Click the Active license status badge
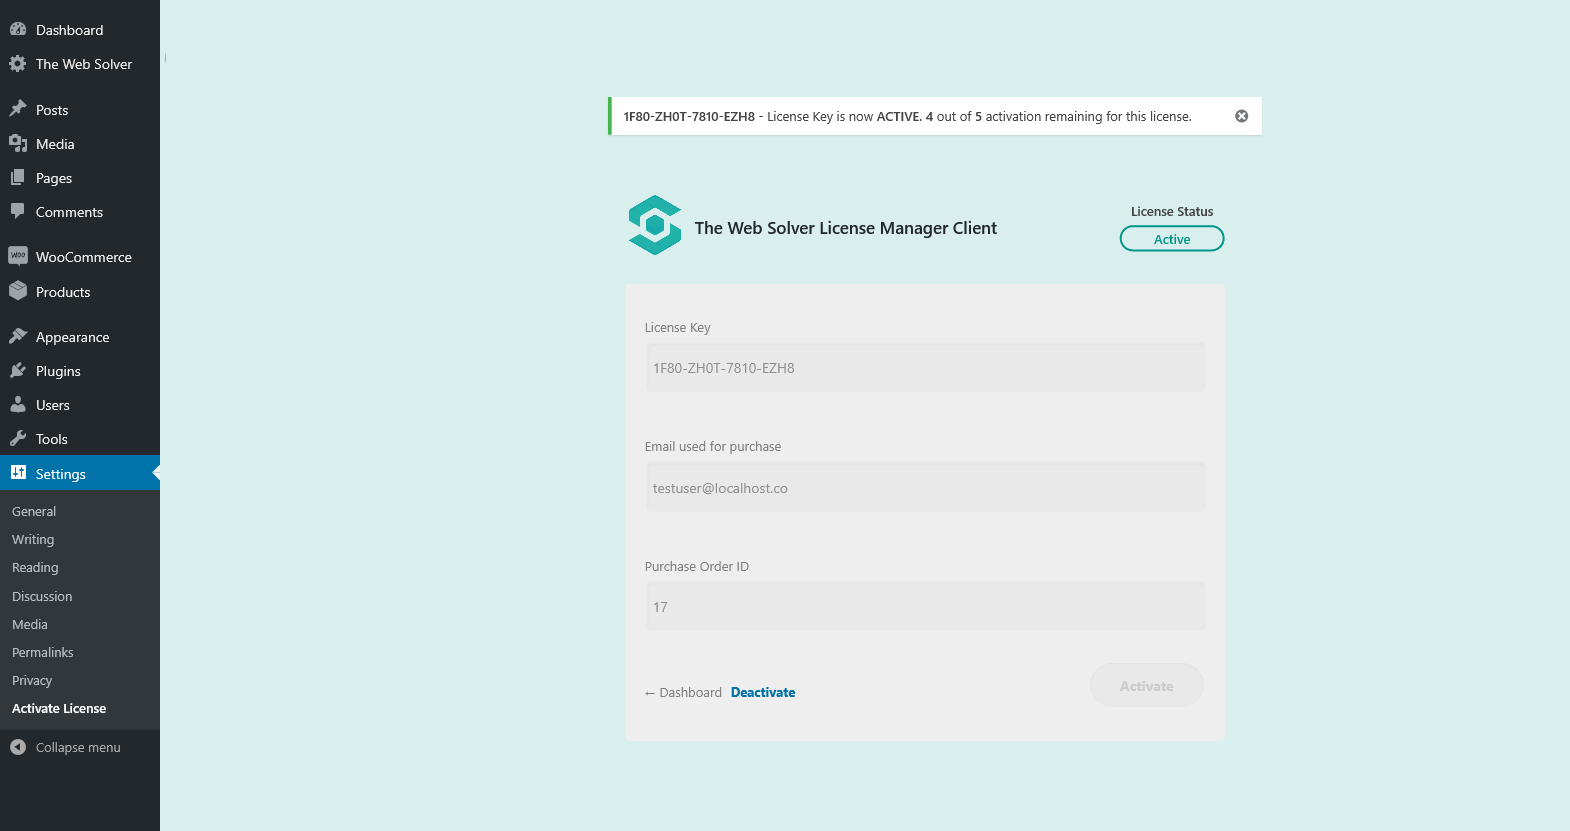Viewport: 1570px width, 831px height. [x=1172, y=239]
